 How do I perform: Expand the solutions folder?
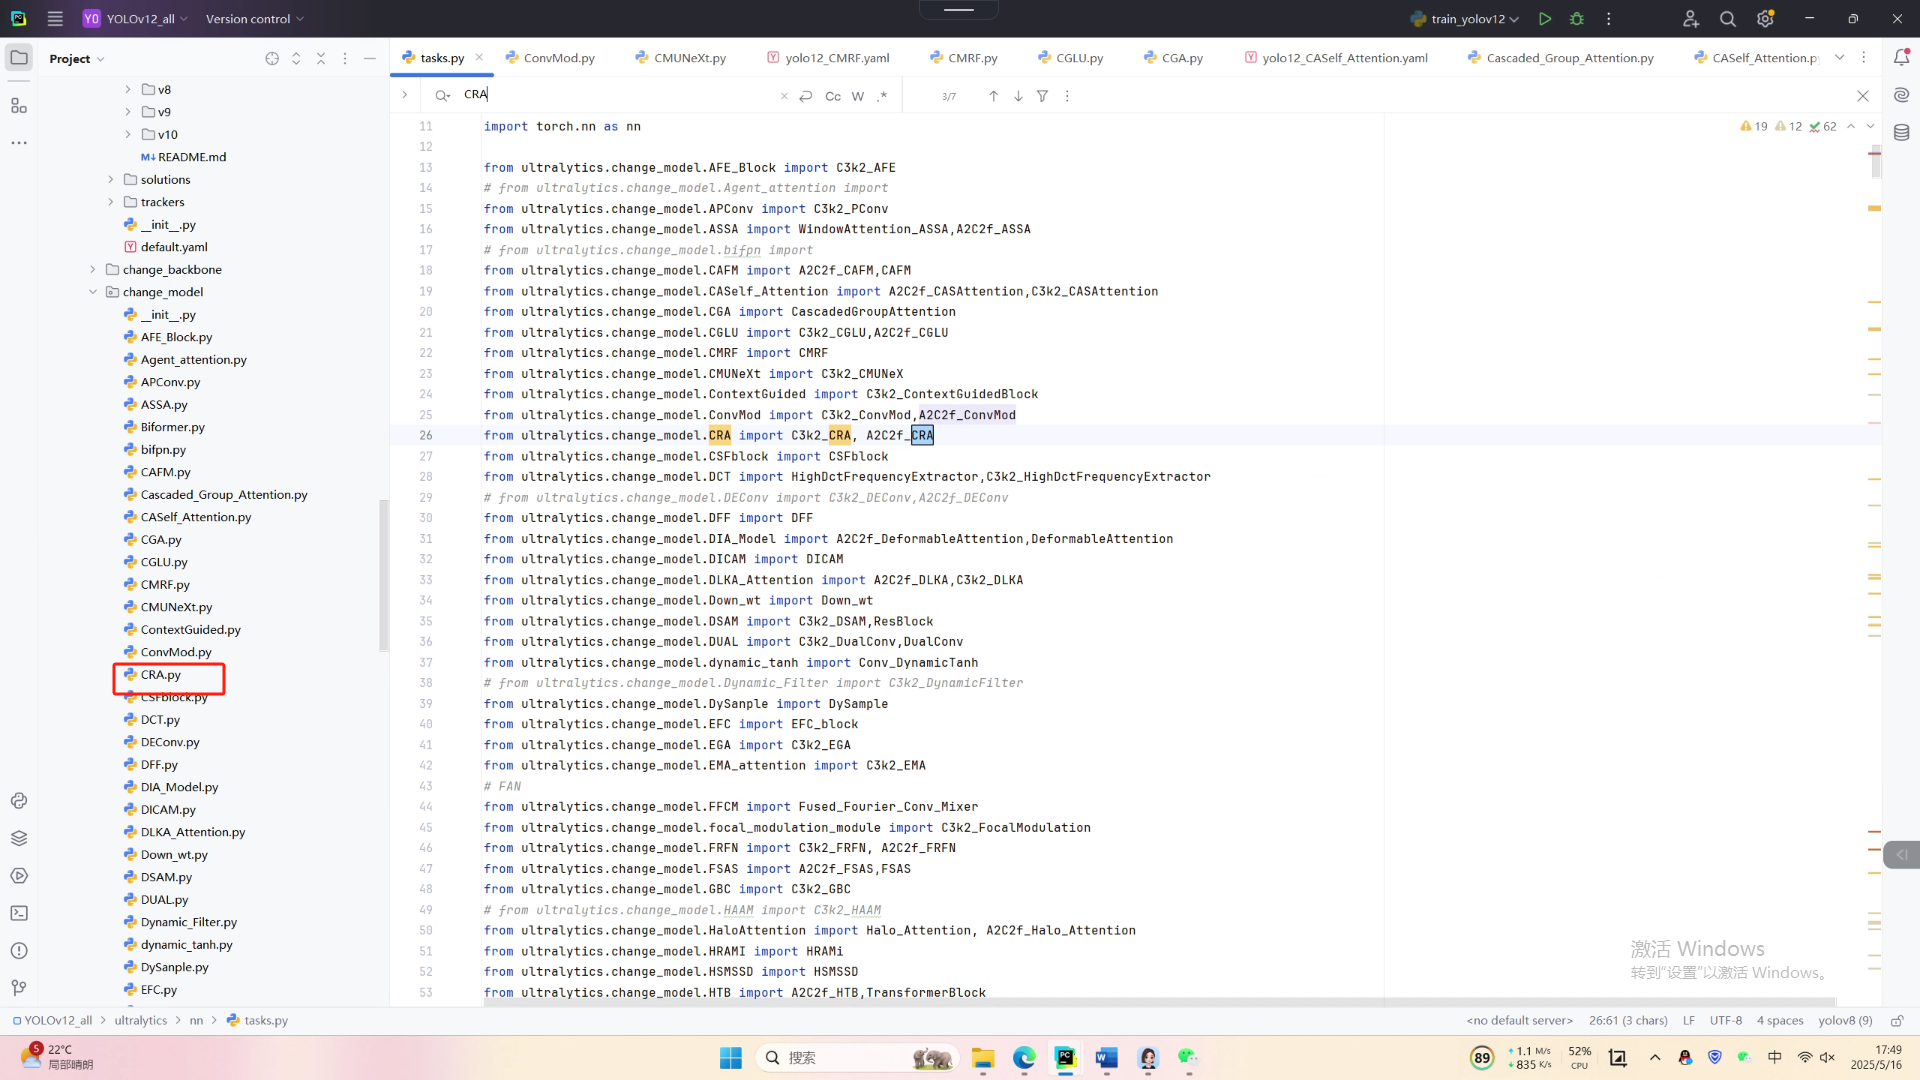coord(111,180)
